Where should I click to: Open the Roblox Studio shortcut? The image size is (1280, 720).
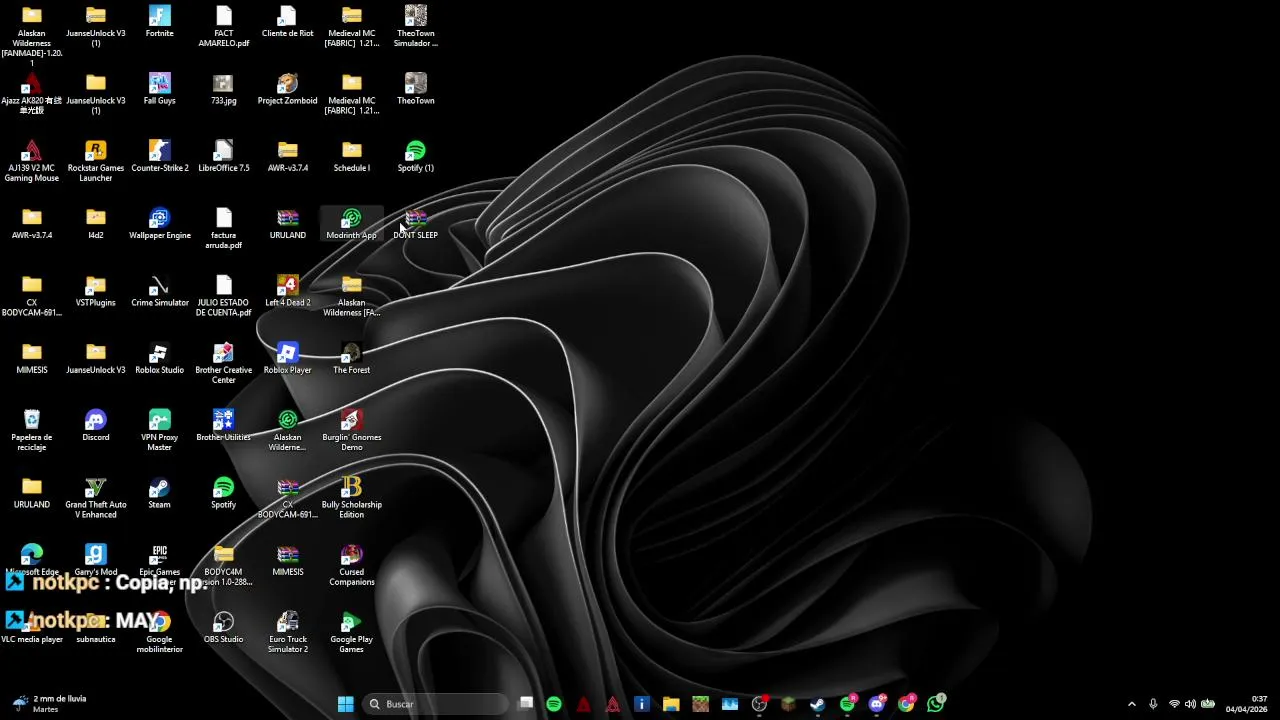(x=159, y=358)
